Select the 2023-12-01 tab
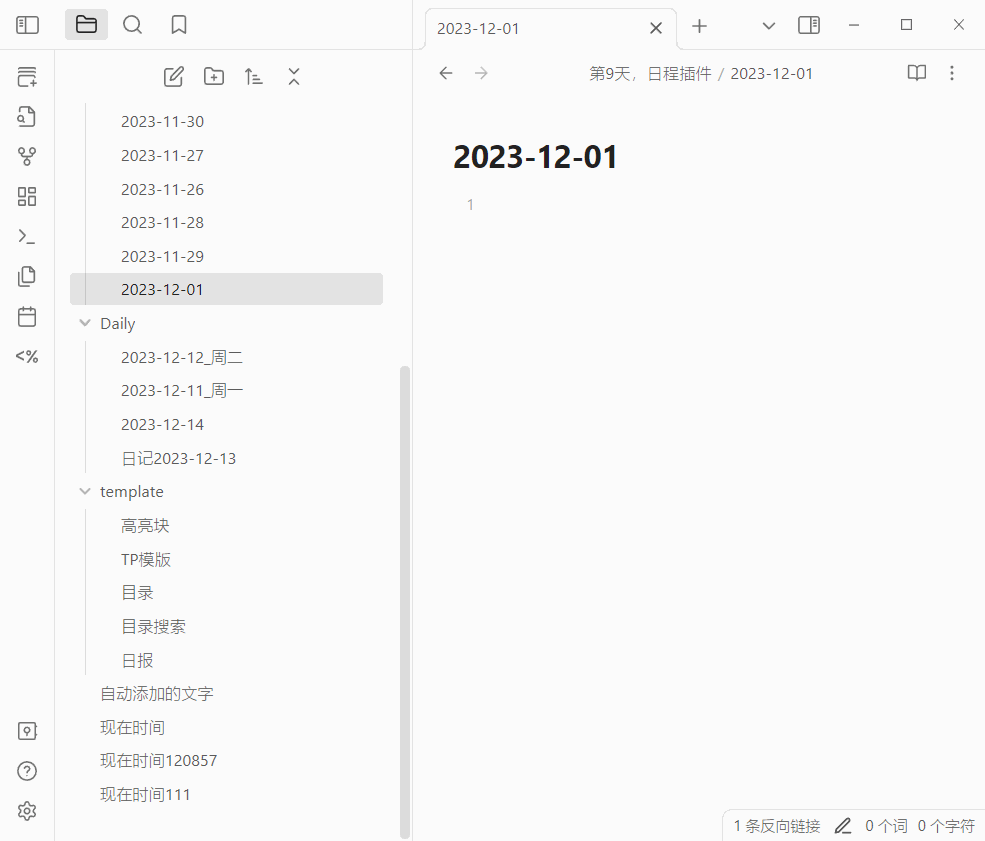The width and height of the screenshot is (985, 841). (x=550, y=28)
